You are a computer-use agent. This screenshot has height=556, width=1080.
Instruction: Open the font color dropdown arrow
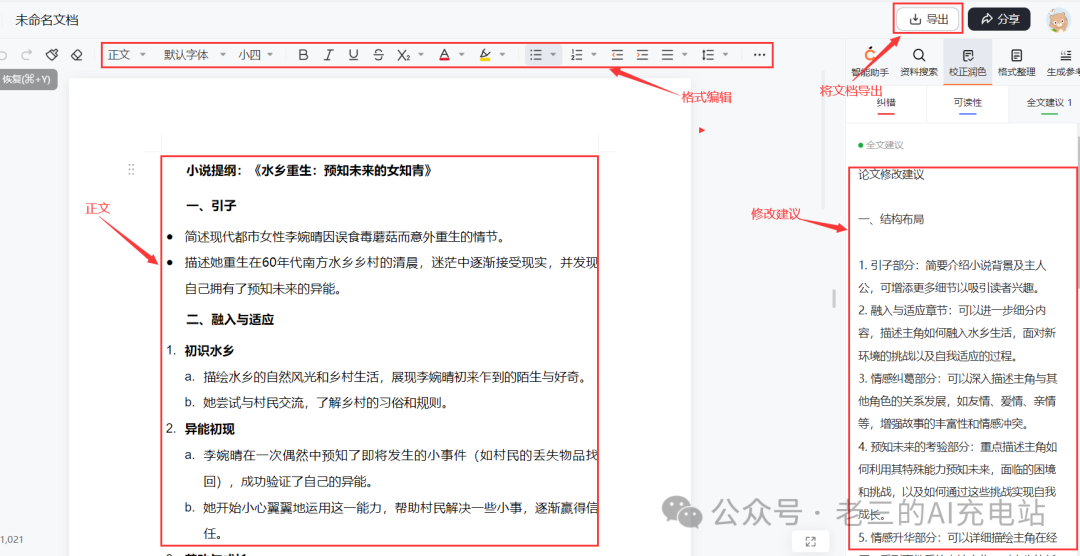[461, 55]
